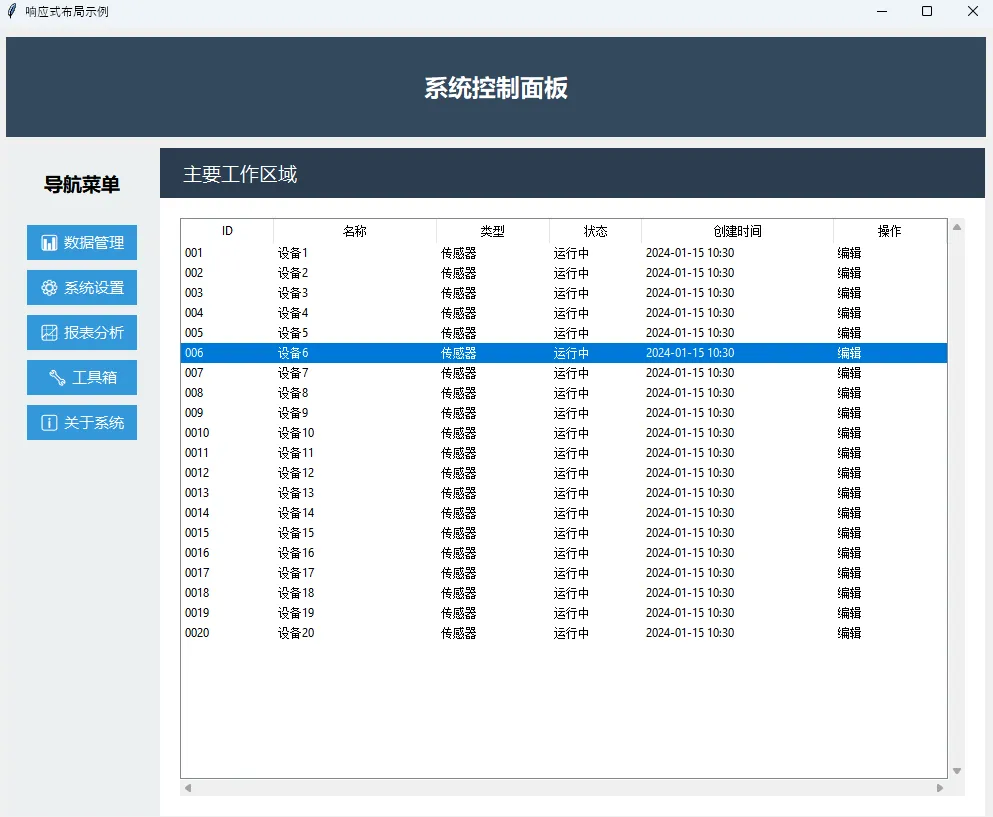Click the chart icon beside 报表分析
This screenshot has height=817, width=993.
click(x=49, y=333)
